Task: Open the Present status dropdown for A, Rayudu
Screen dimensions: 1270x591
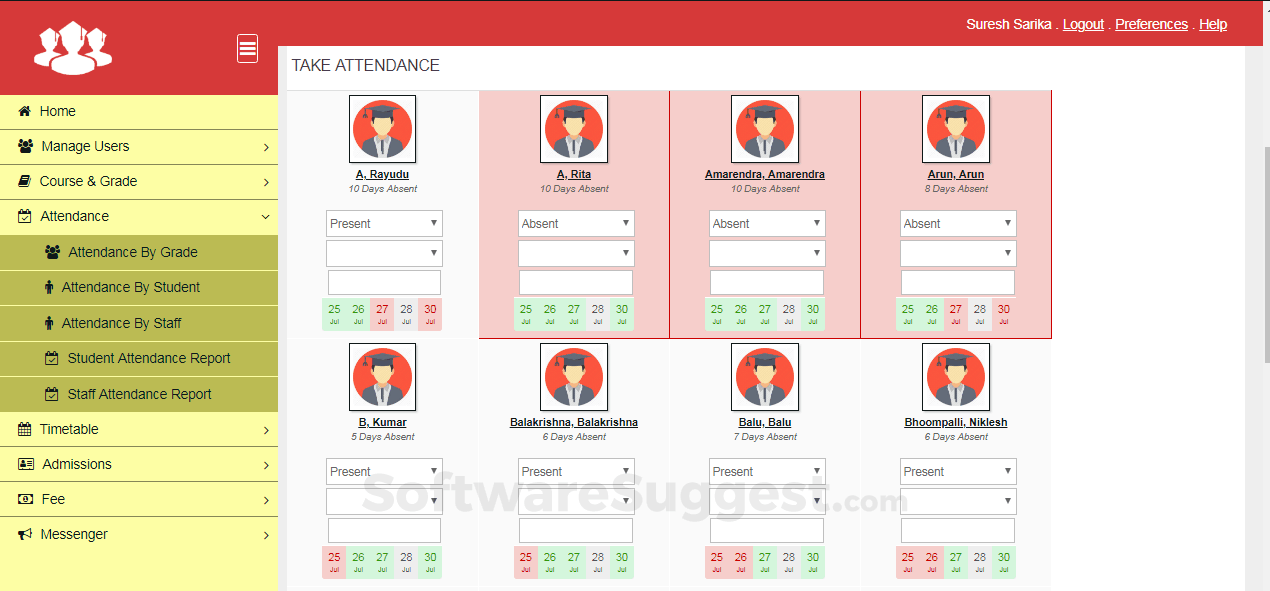Action: [383, 223]
